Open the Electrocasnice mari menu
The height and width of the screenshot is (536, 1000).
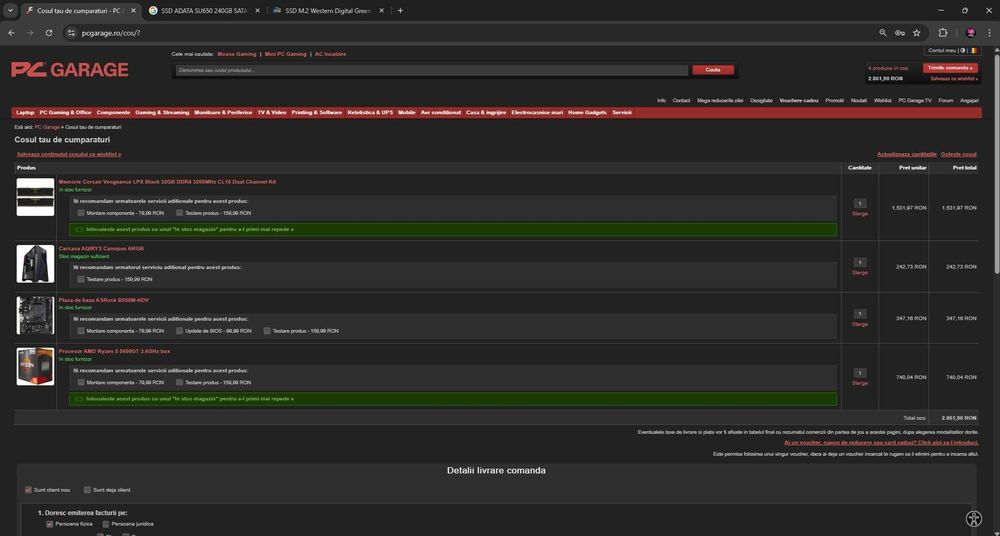[537, 112]
